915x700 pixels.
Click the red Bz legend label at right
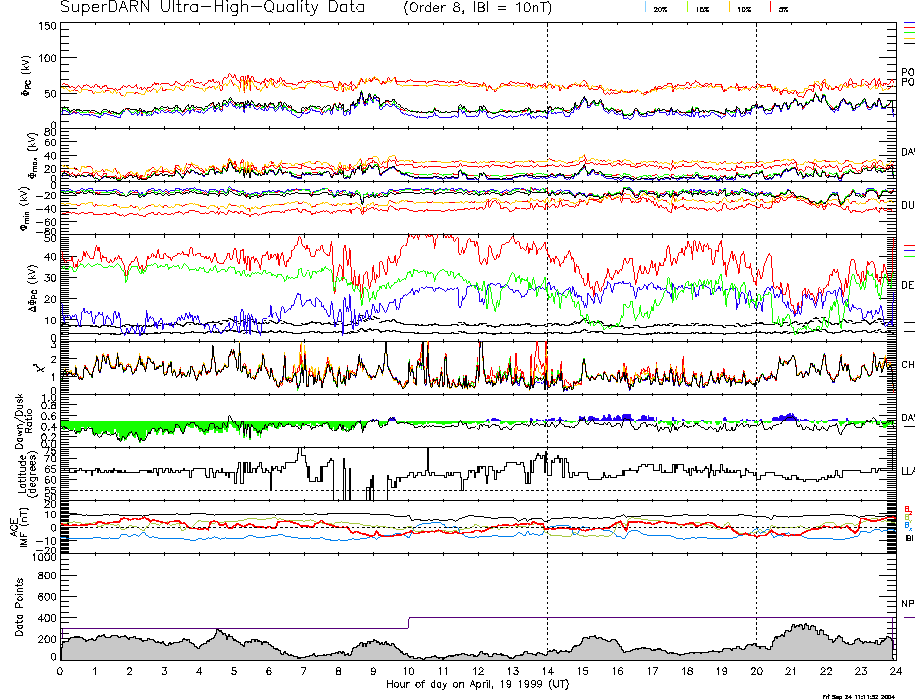coord(907,509)
